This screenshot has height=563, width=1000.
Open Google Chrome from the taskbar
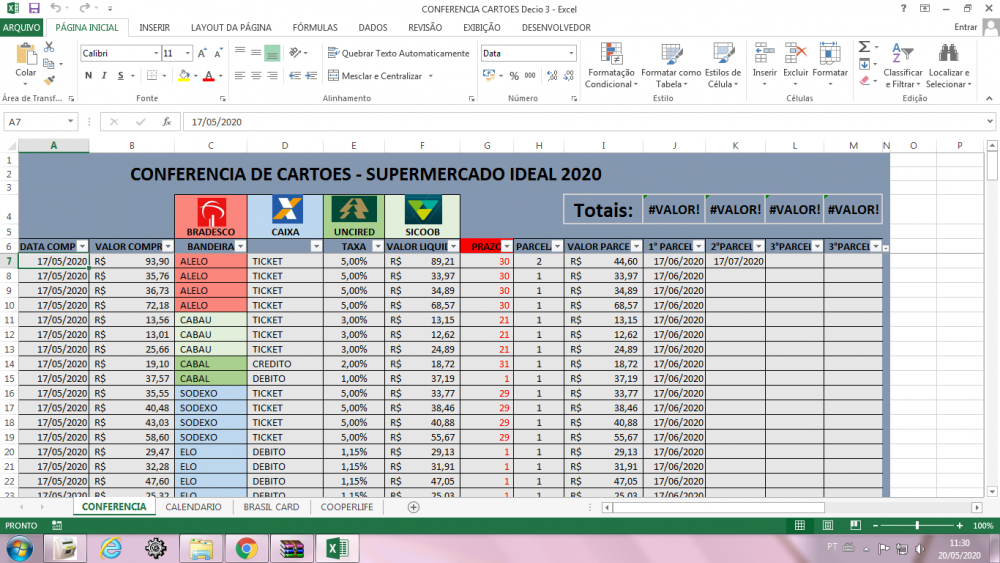coord(246,547)
